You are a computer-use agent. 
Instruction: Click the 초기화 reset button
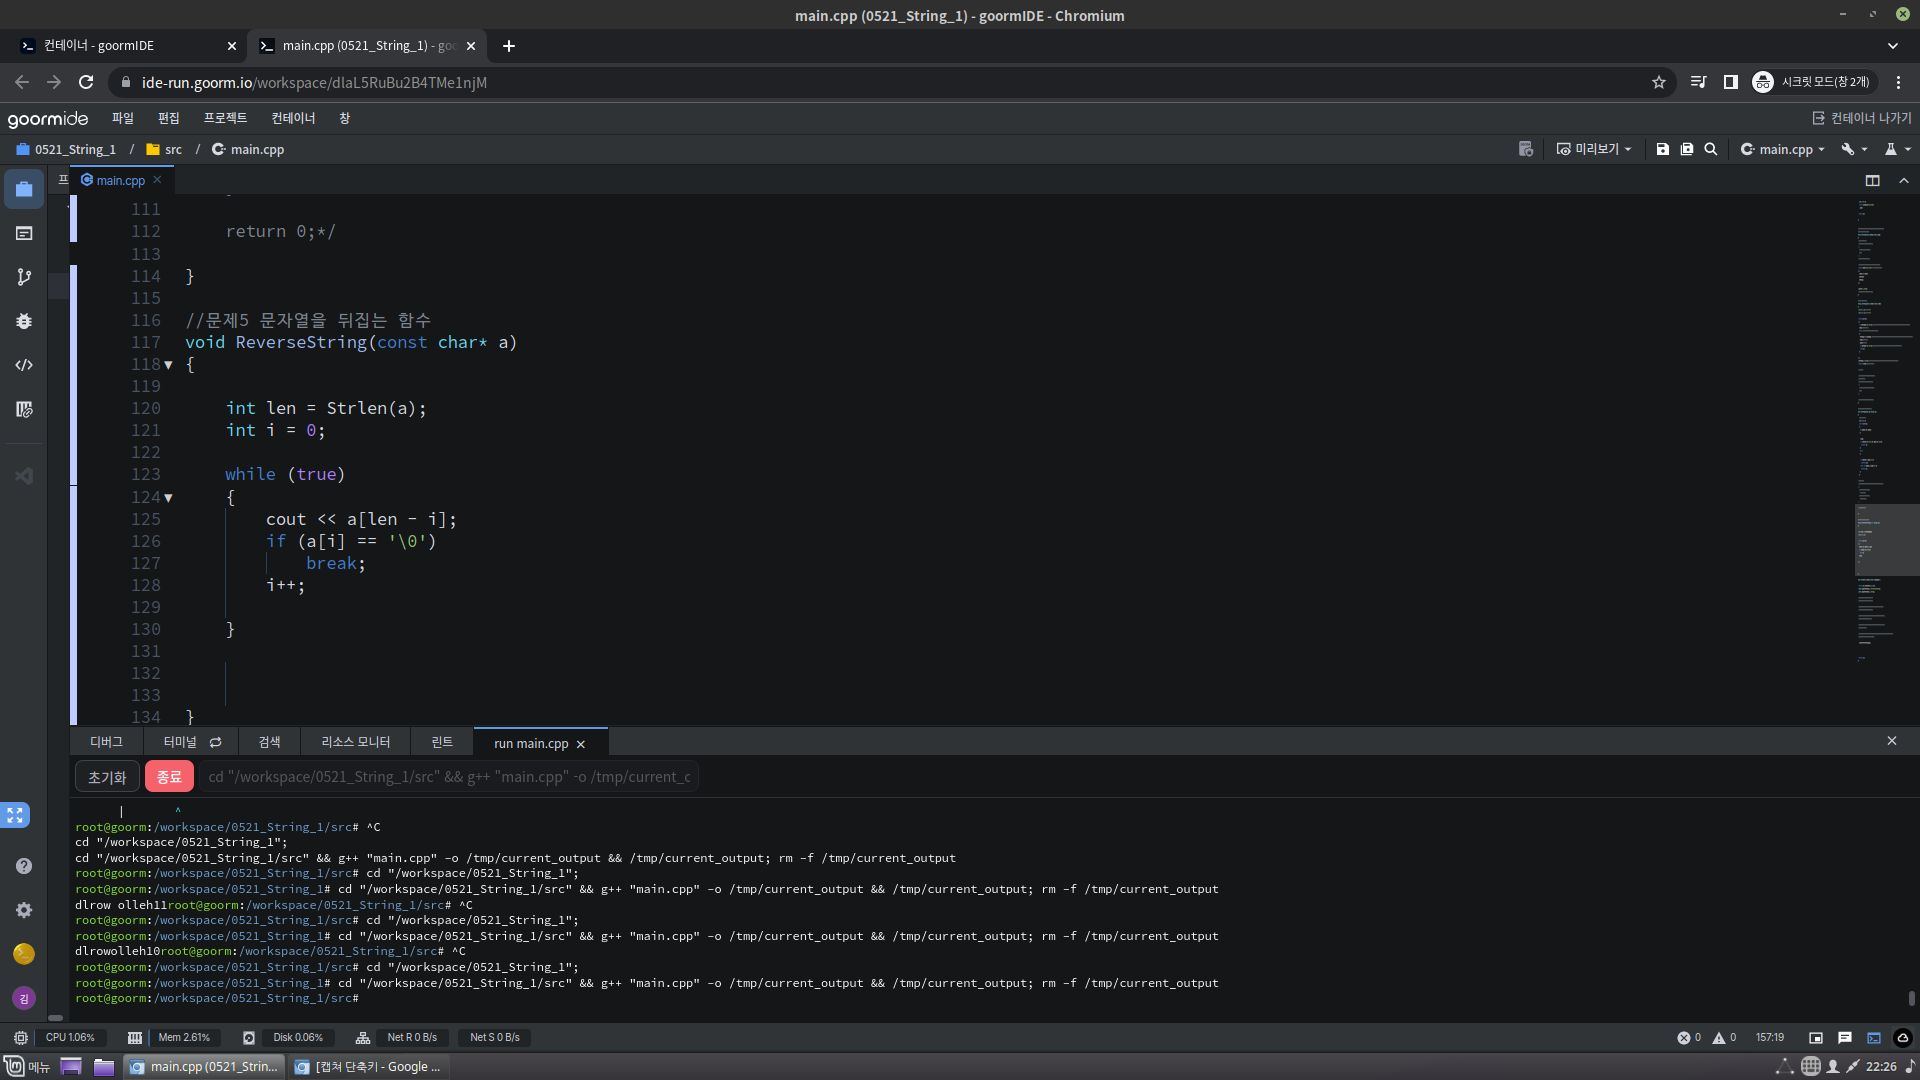(x=107, y=777)
